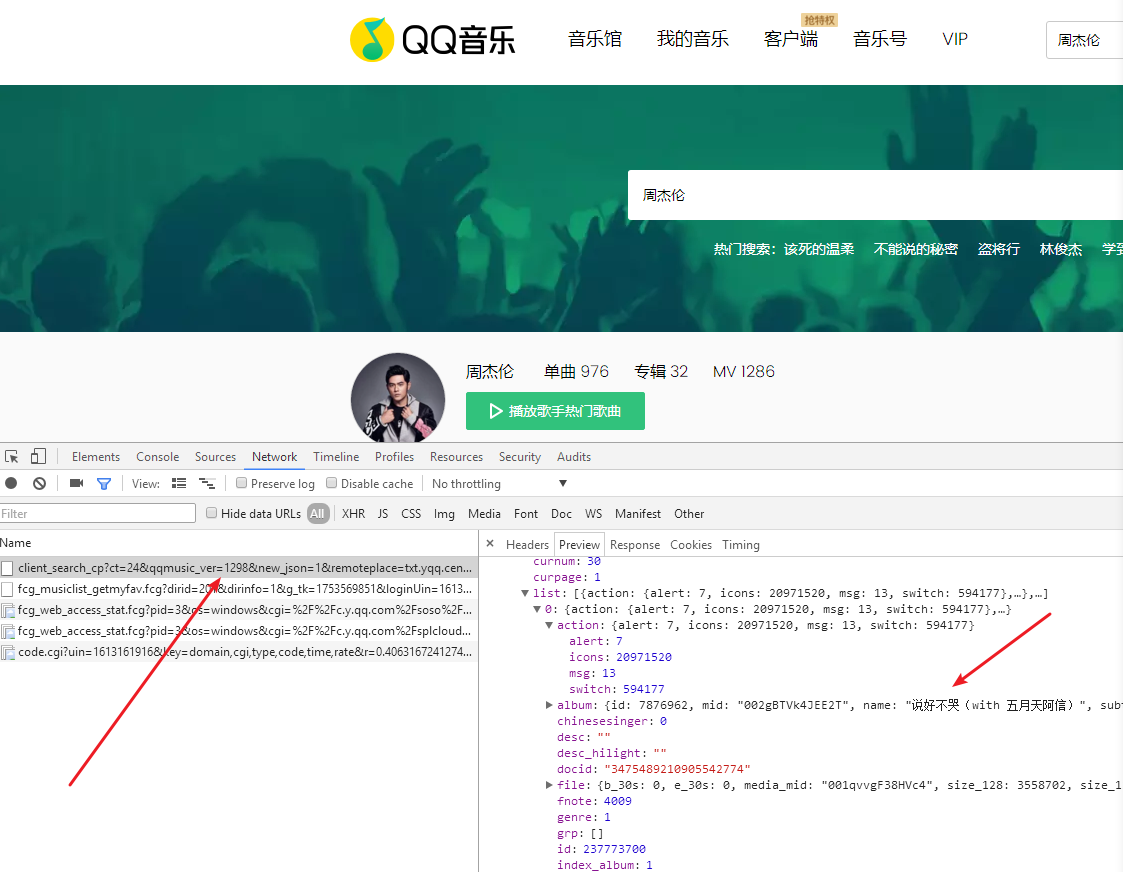Filter requests by Img
This screenshot has height=872, width=1123.
pos(444,513)
